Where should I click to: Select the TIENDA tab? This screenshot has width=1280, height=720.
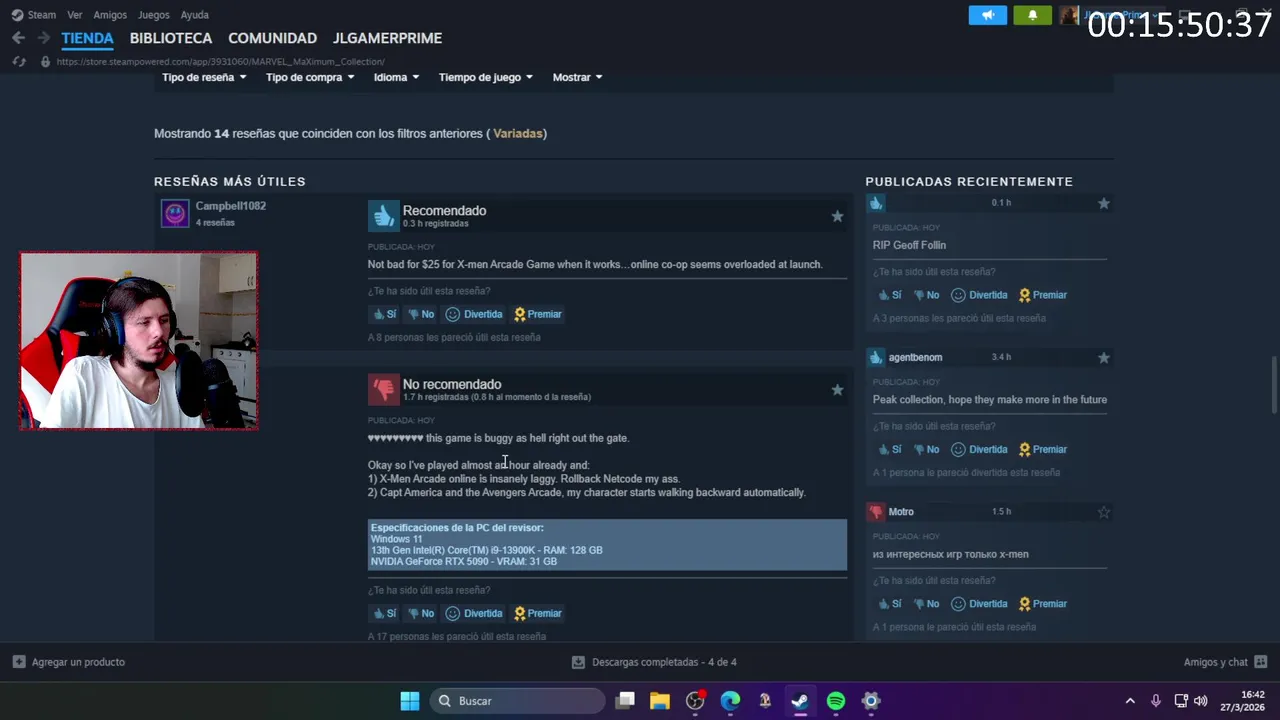pos(87,38)
